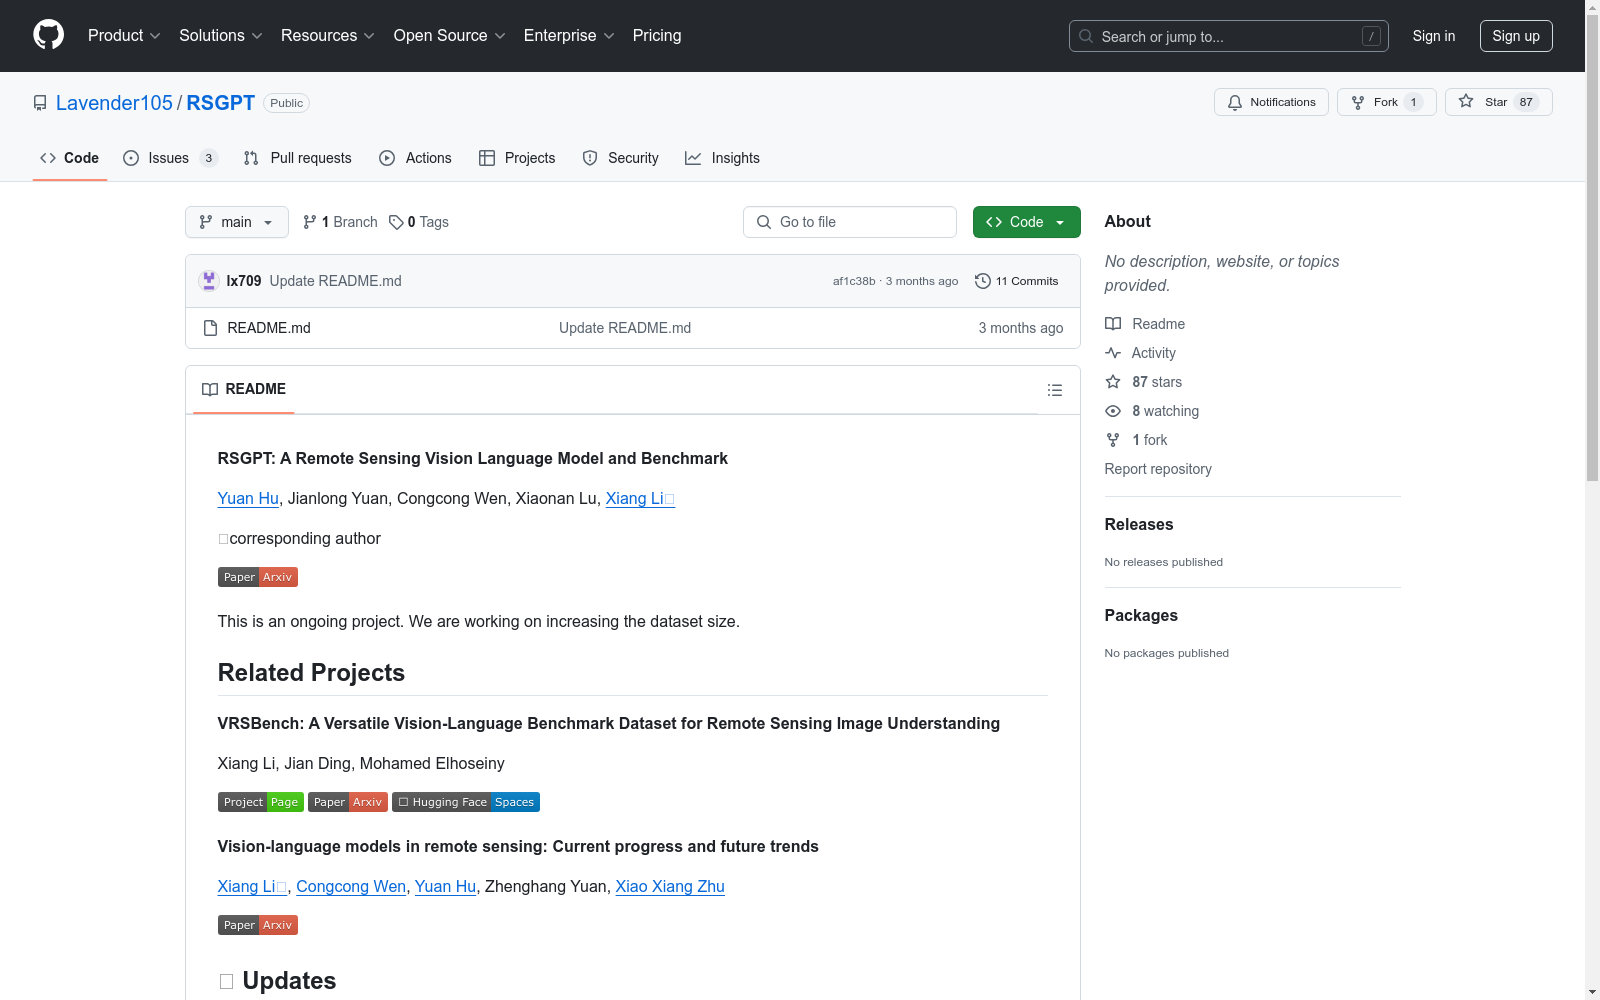Click the star icon in Star button
Screen dimensions: 1600x1000
[x=1466, y=101]
